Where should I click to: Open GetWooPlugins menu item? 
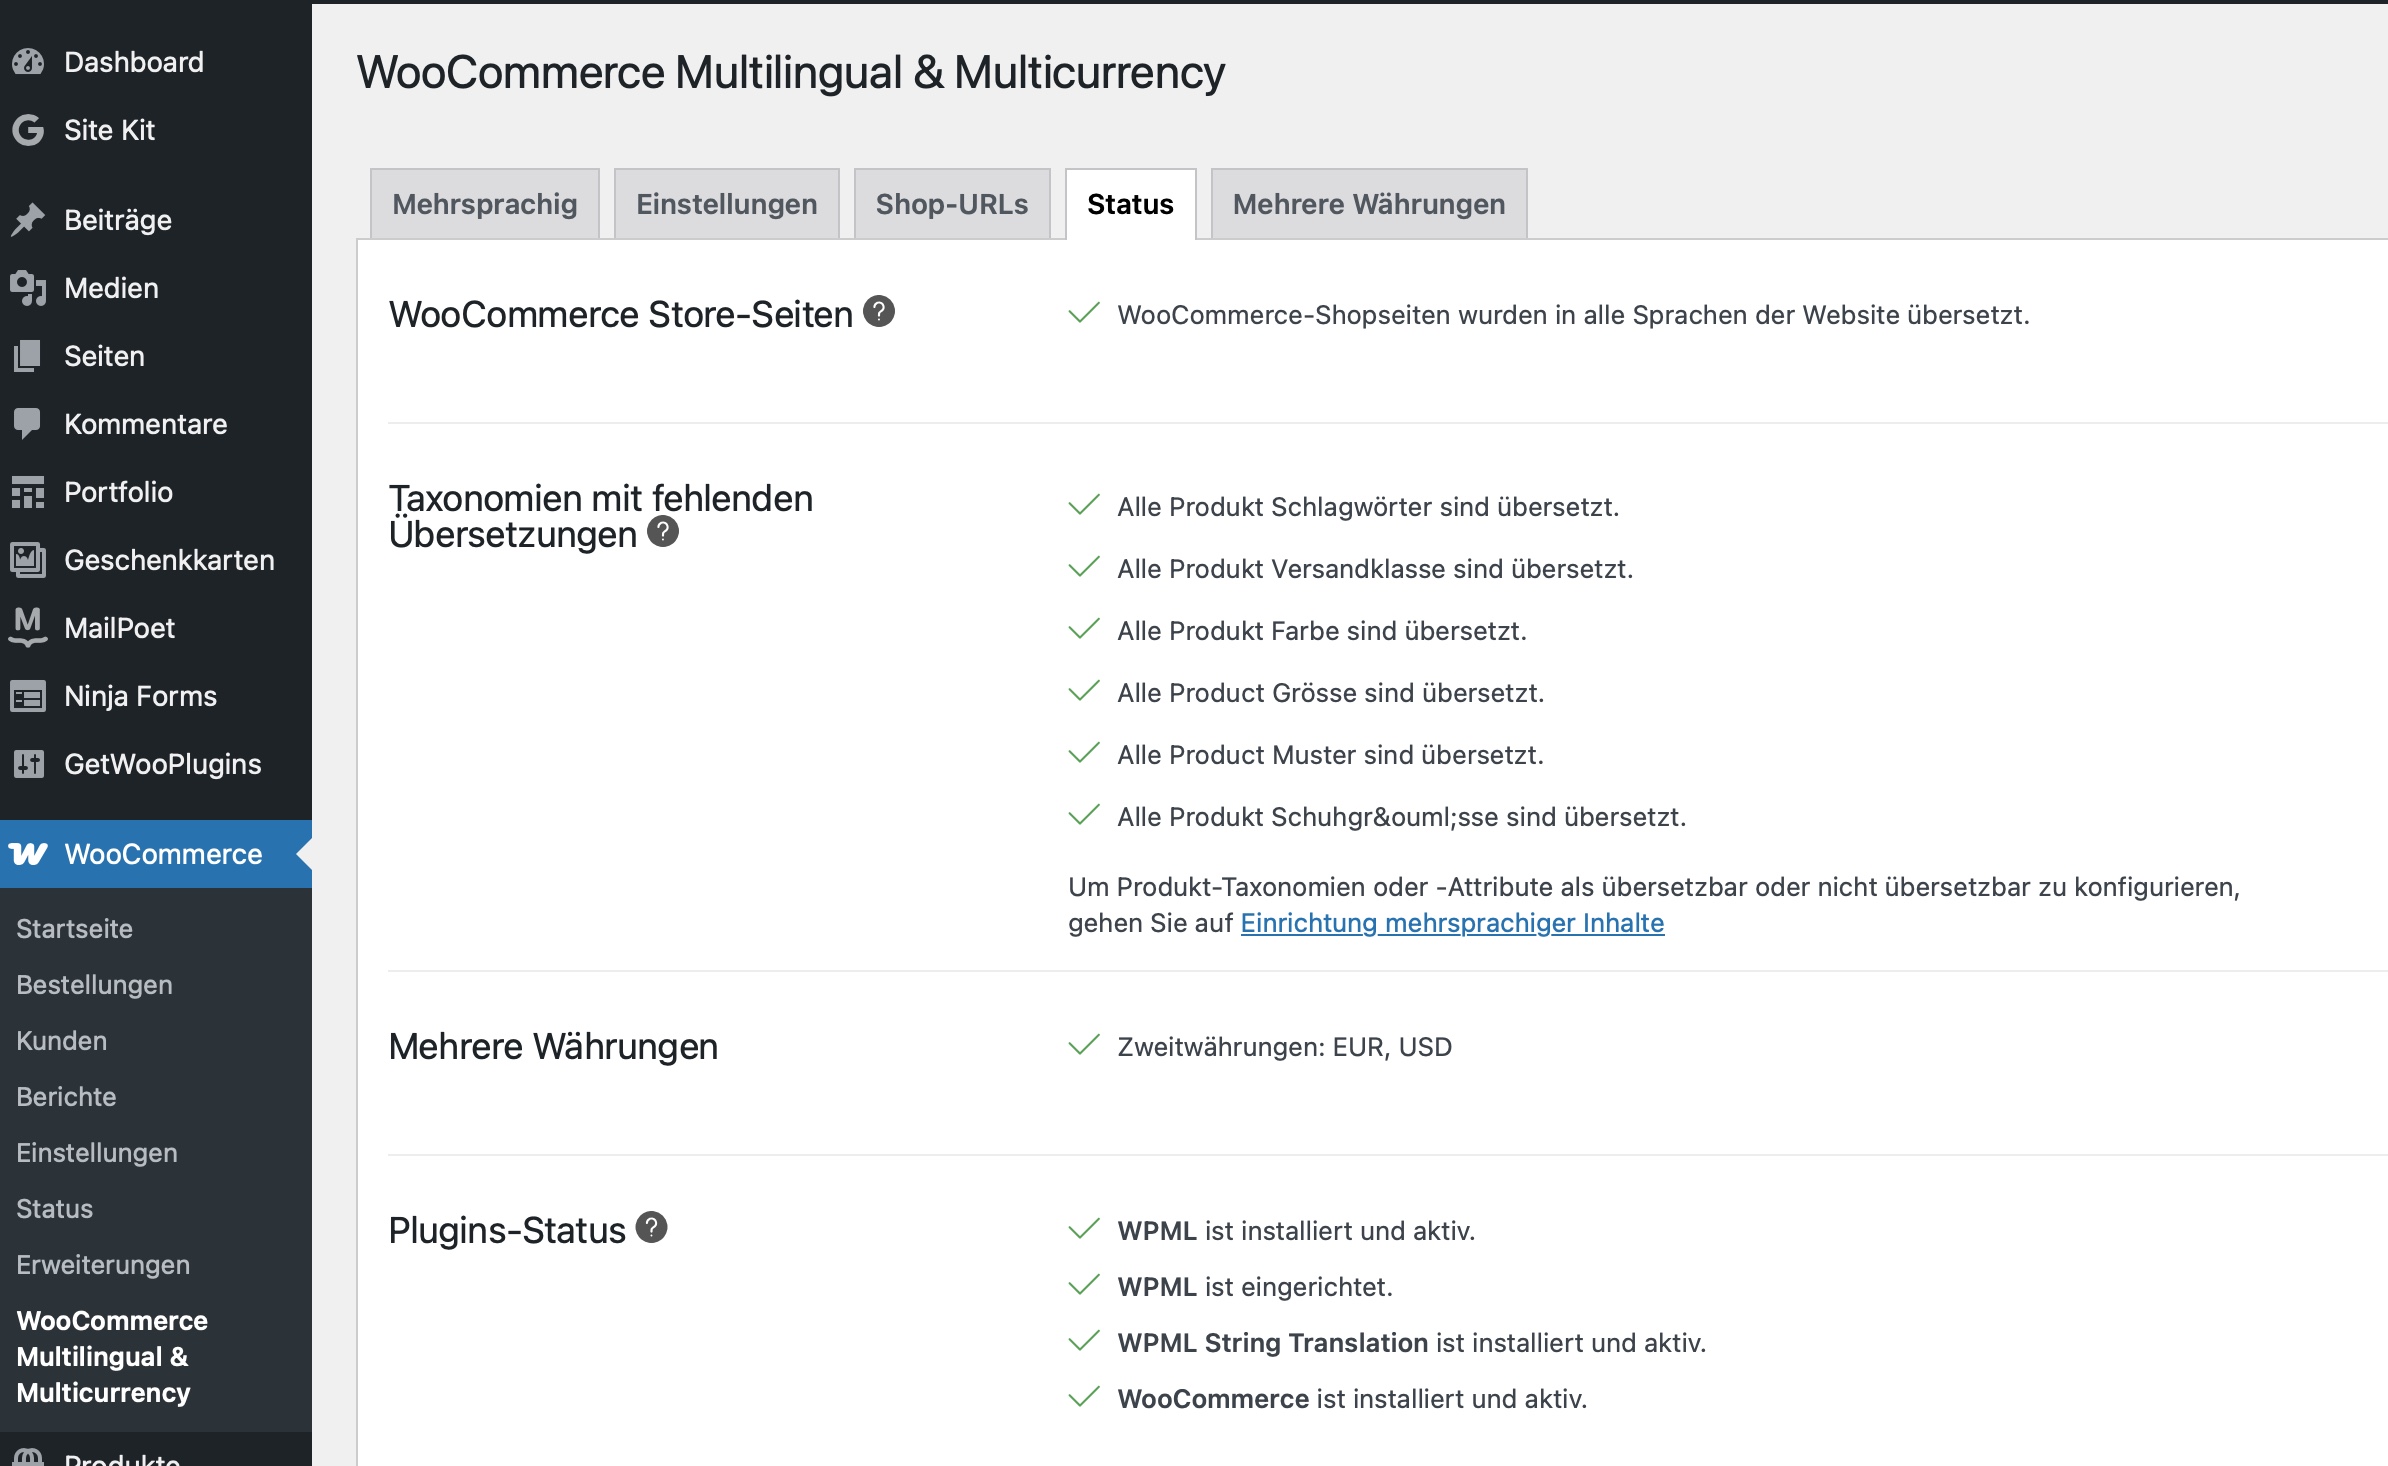[156, 764]
